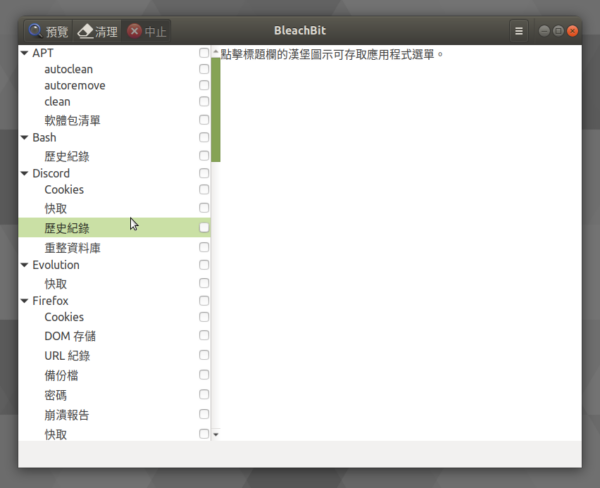This screenshot has width=600, height=488.
Task: Tick the Firefox Cookies checkbox
Action: 204,317
